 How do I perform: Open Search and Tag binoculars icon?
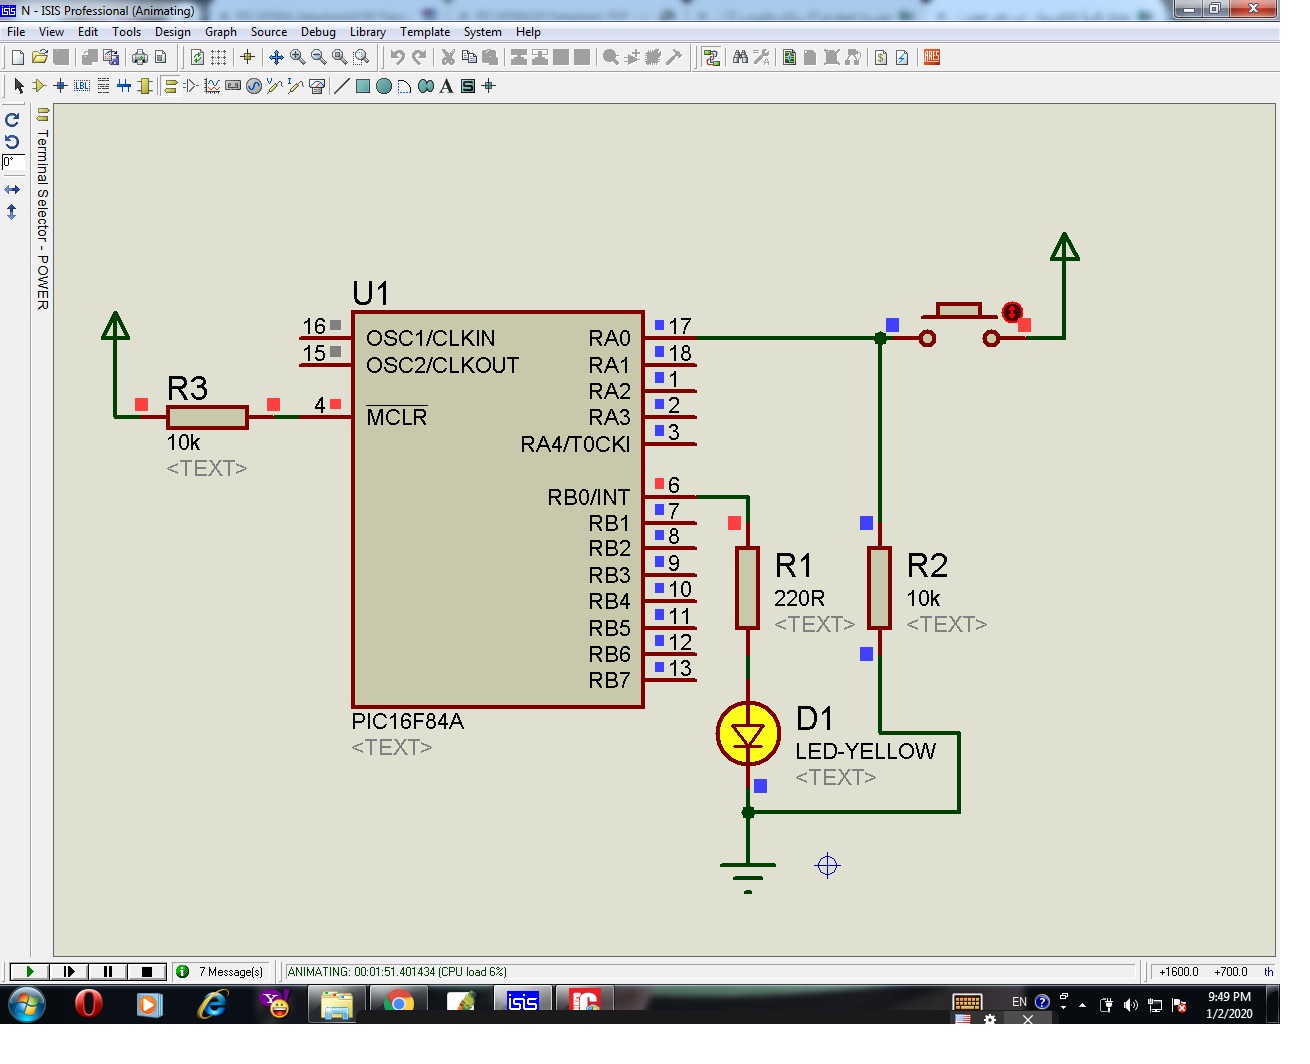740,57
